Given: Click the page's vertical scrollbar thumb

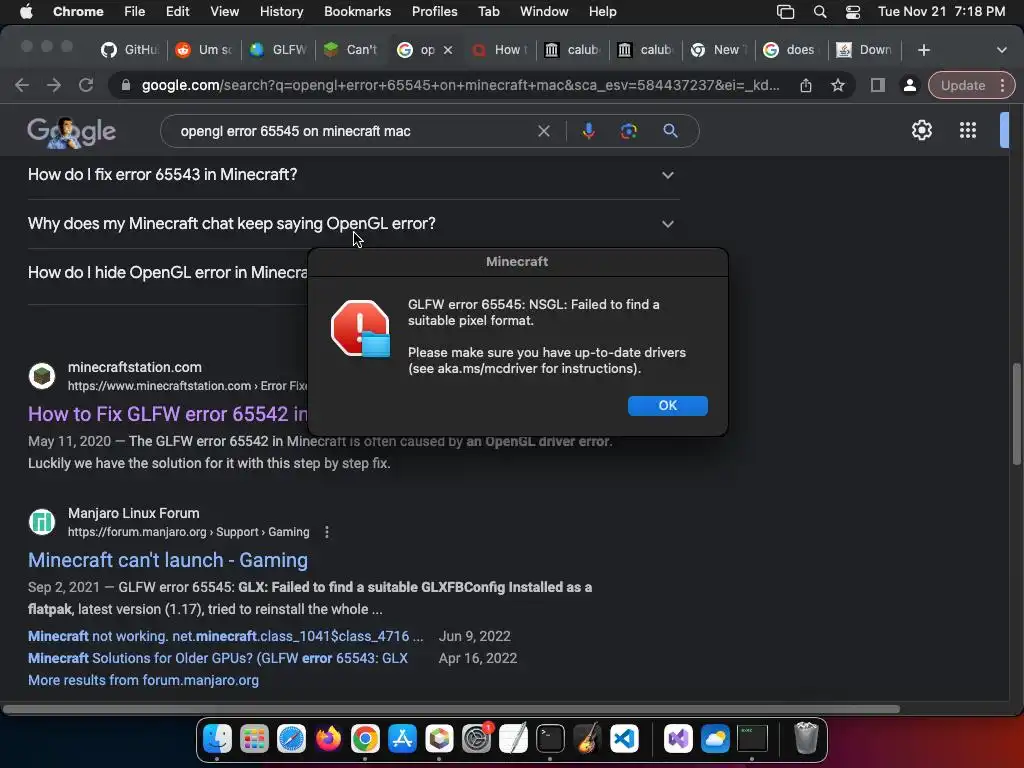Looking at the screenshot, I should [x=1016, y=413].
